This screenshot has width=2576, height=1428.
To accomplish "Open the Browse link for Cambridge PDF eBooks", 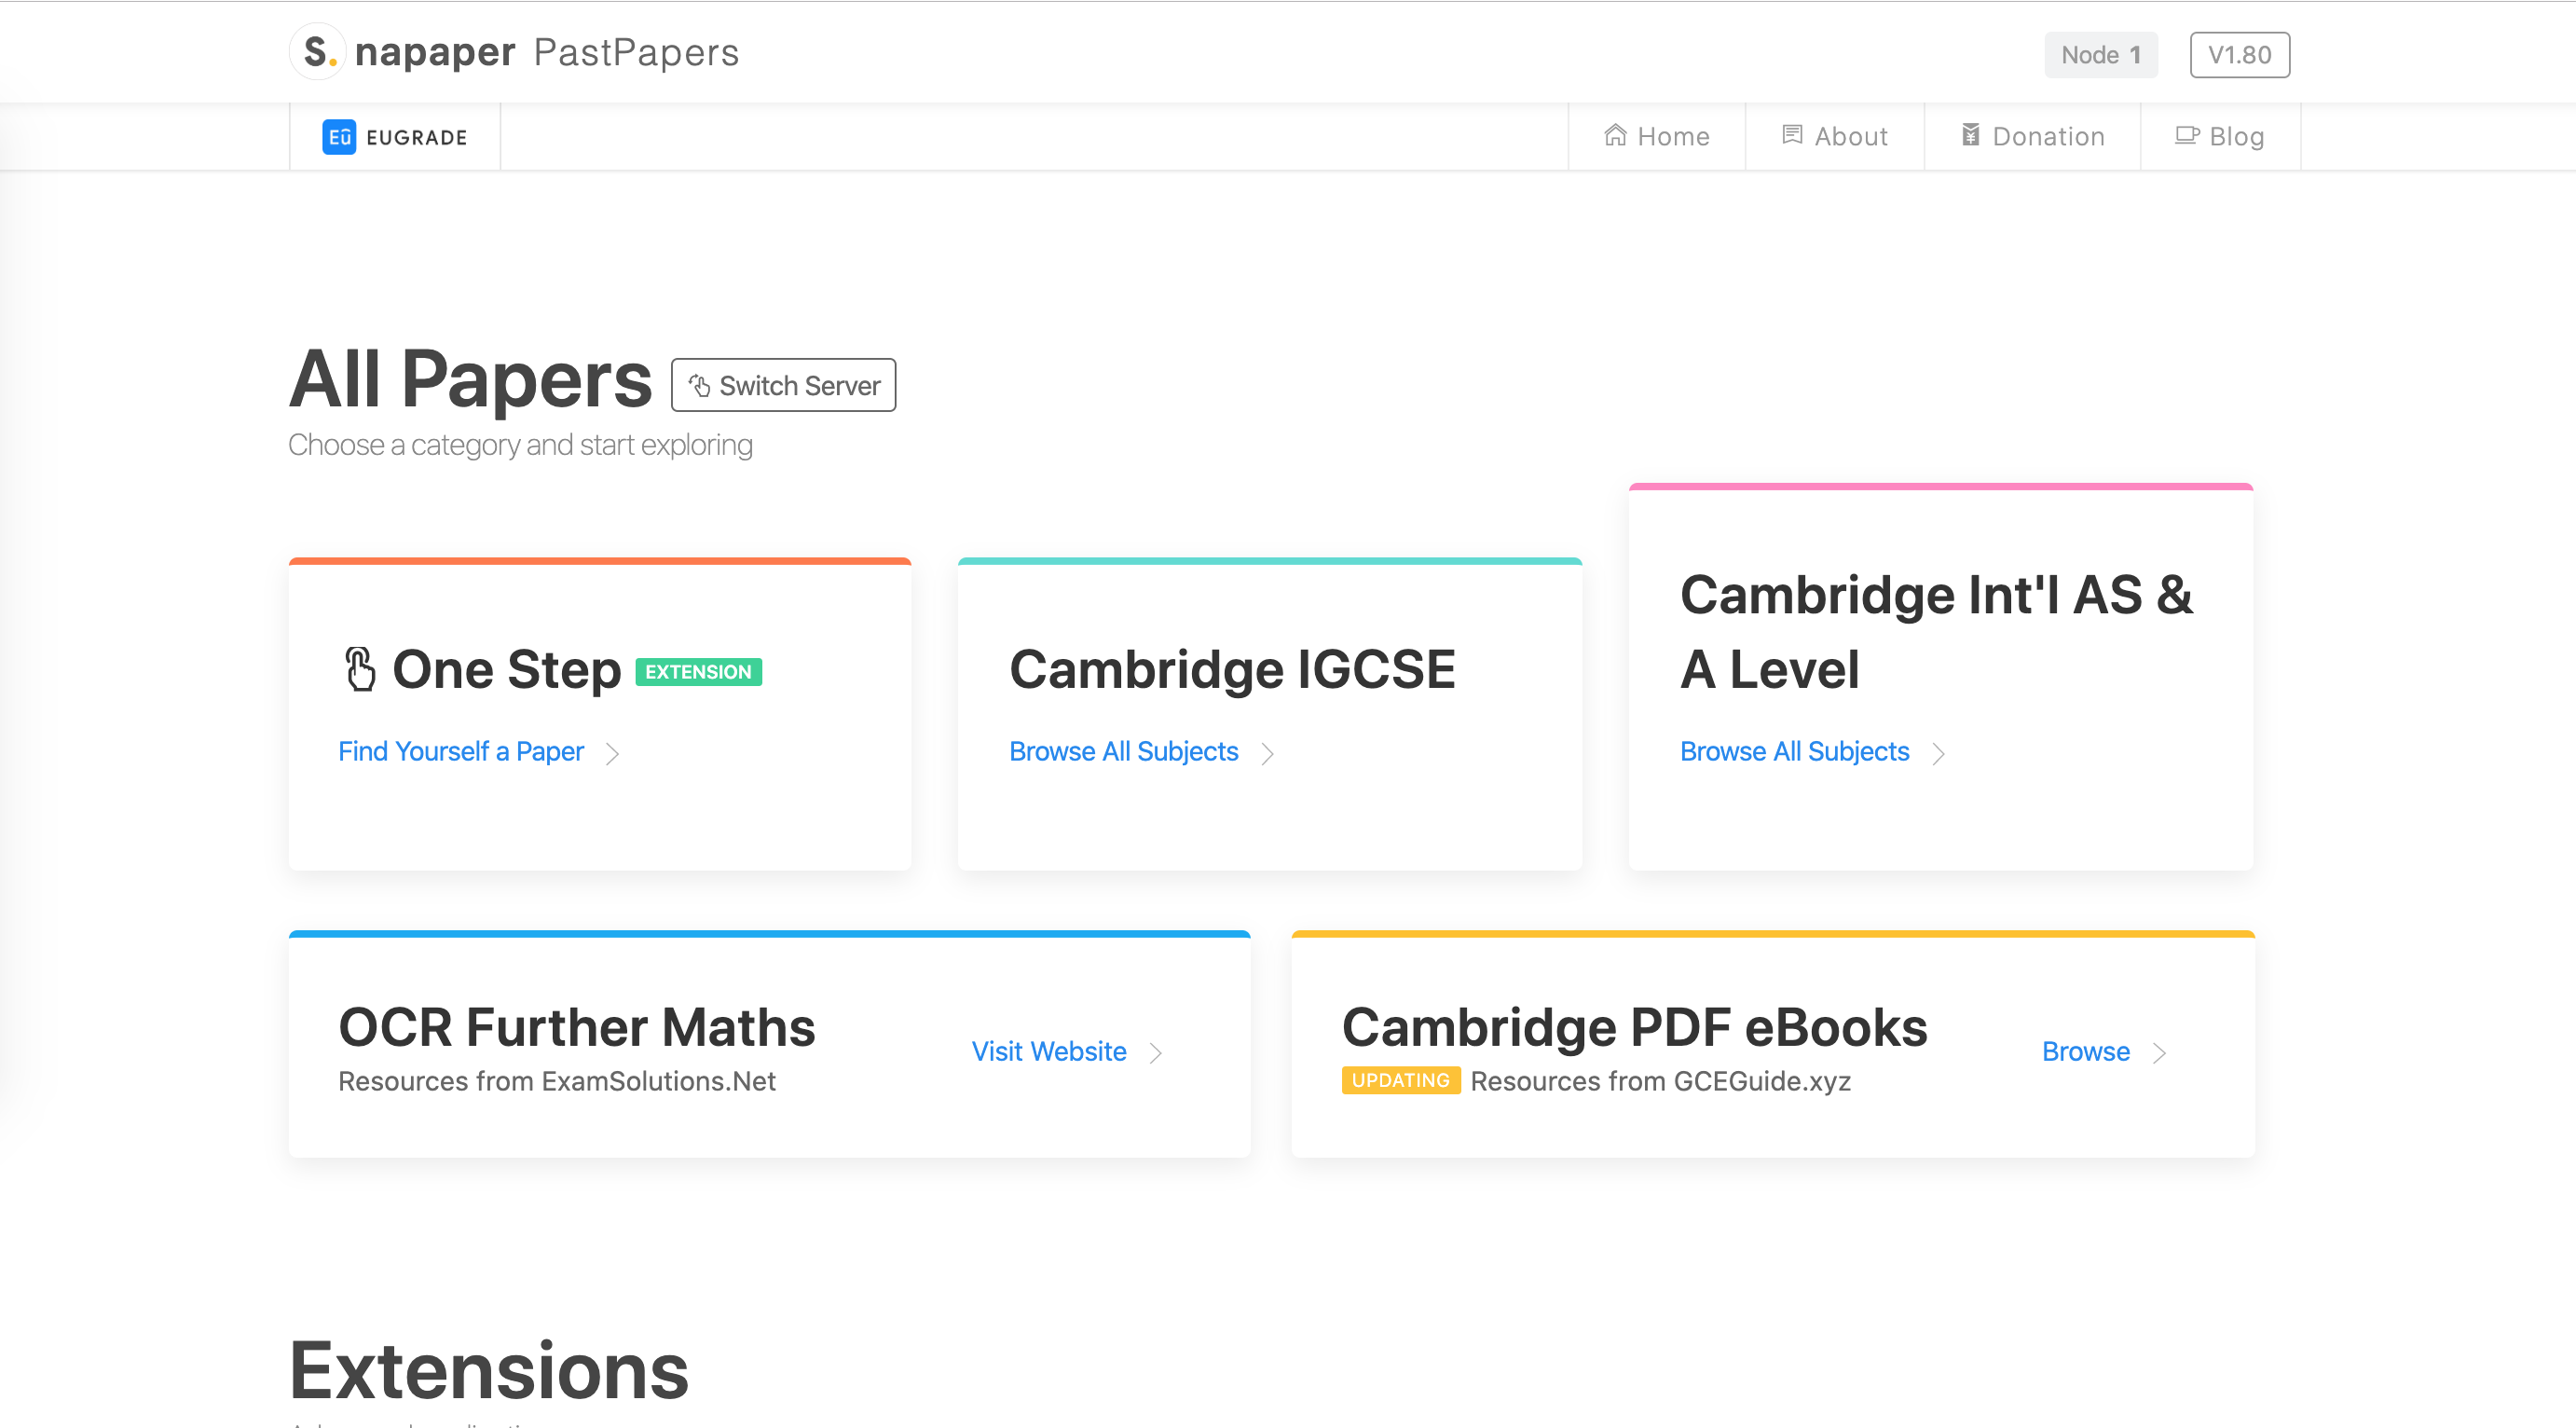I will click(x=2085, y=1052).
